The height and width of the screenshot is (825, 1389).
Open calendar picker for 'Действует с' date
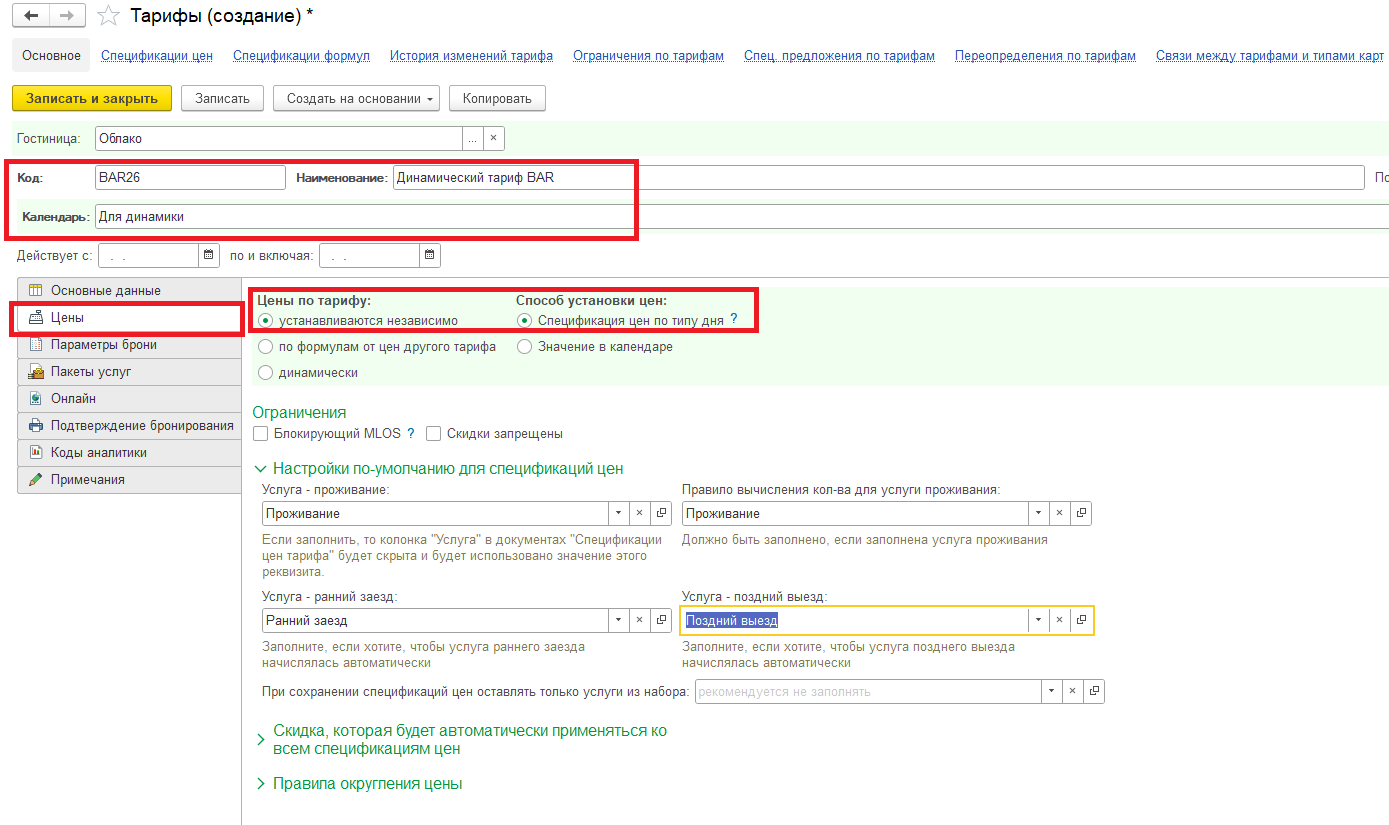pos(209,255)
